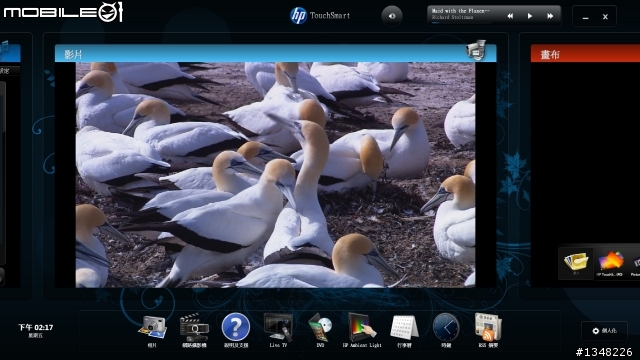This screenshot has width=640, height=360.
Task: Select the HP TouchSmart orange photos thumbnail
Action: [x=611, y=262]
